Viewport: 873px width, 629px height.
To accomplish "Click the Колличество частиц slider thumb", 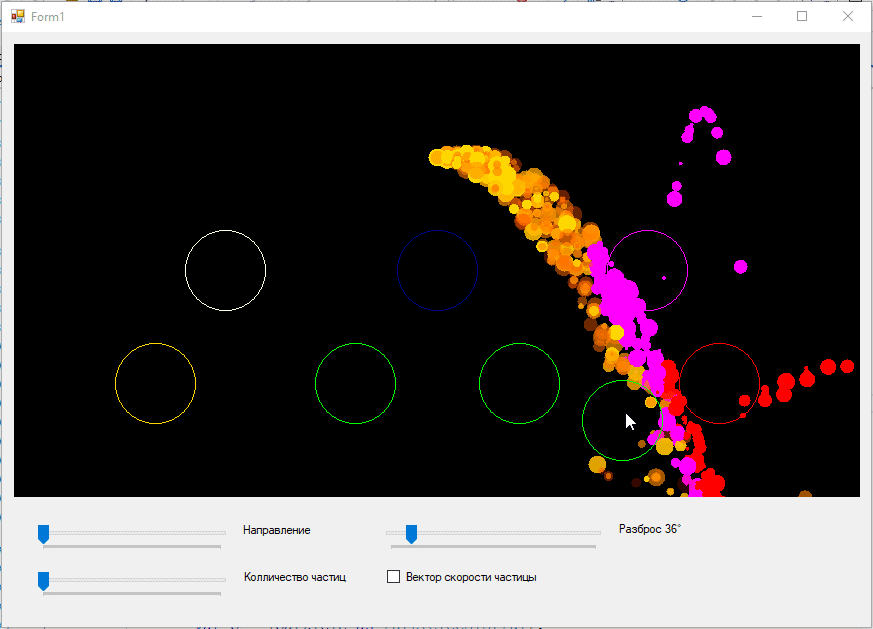I will click(43, 581).
